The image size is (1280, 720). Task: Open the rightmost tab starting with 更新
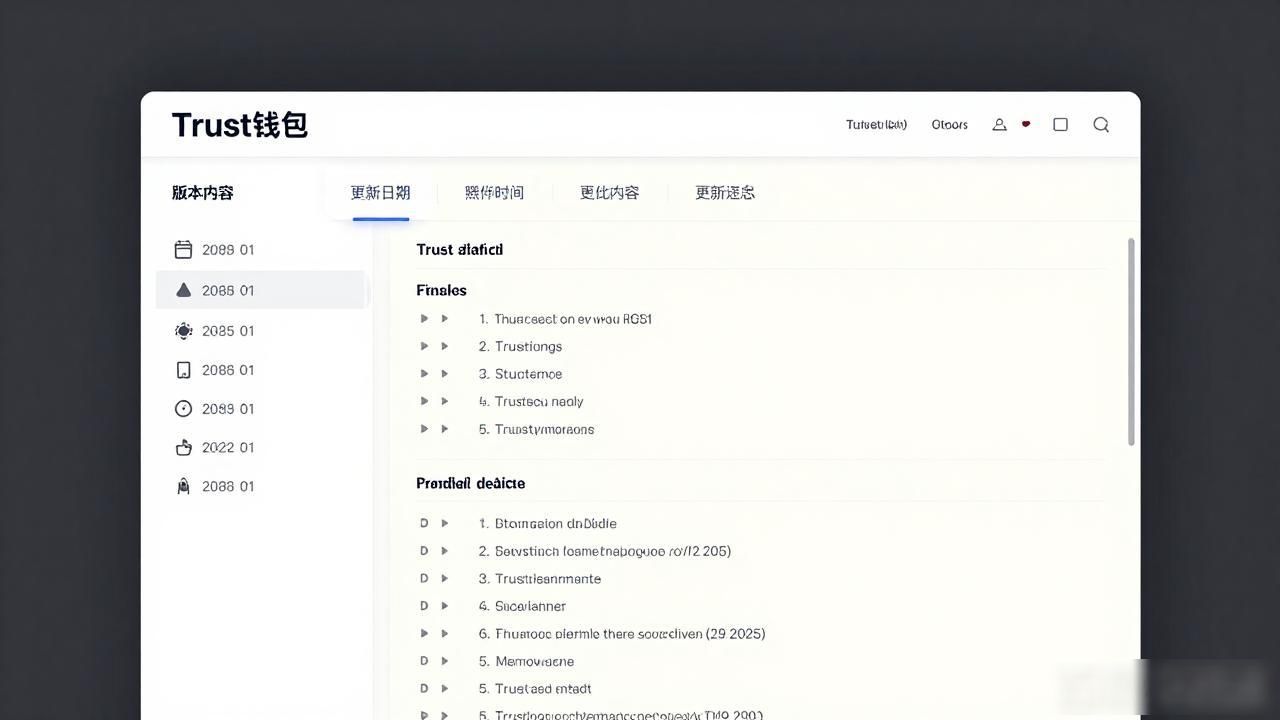[725, 193]
